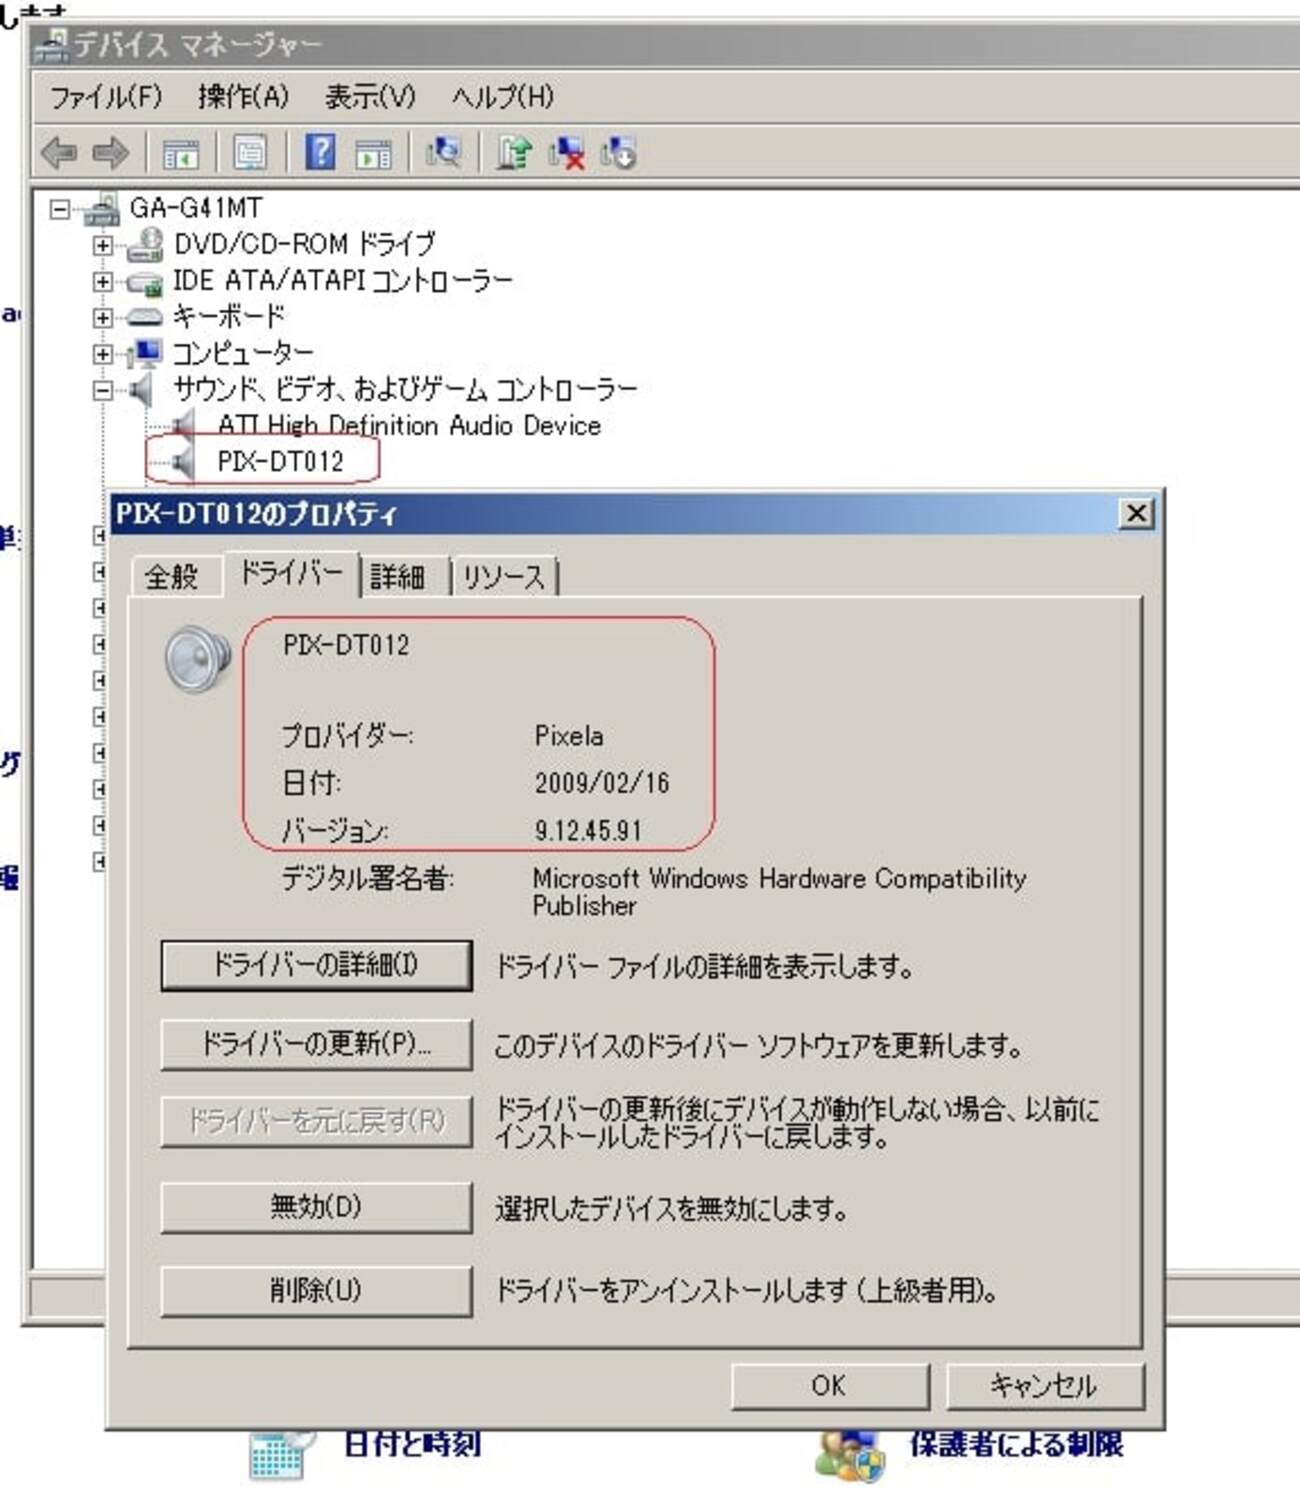Click the ドライバーを元に戻す(R) button

(x=316, y=1121)
